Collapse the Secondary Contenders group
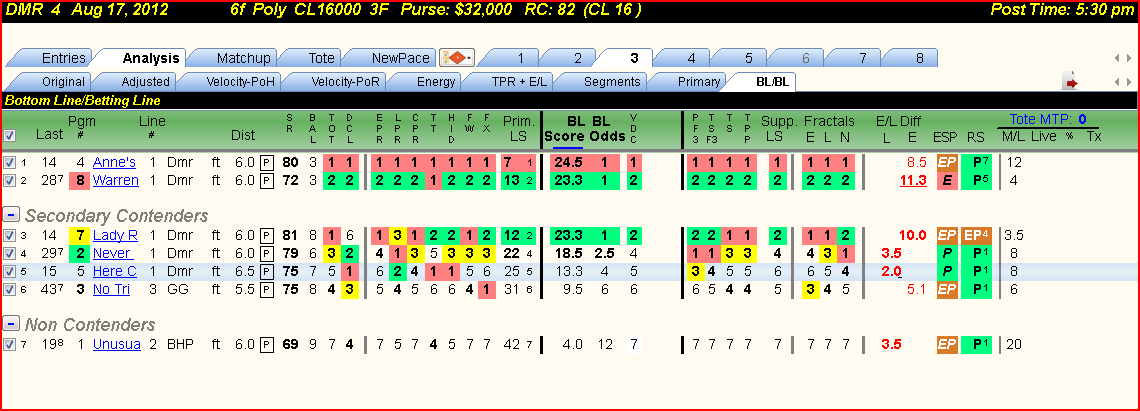This screenshot has width=1140, height=411. point(11,215)
